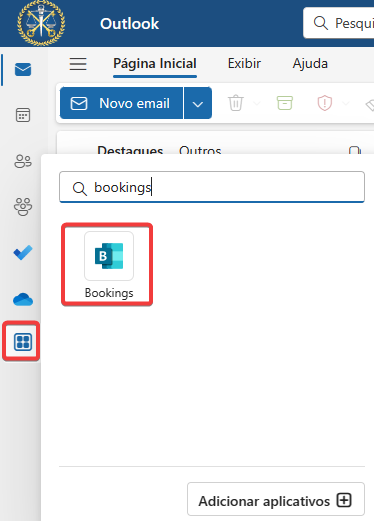
Task: Expand the Report options chevron
Action: 346,103
